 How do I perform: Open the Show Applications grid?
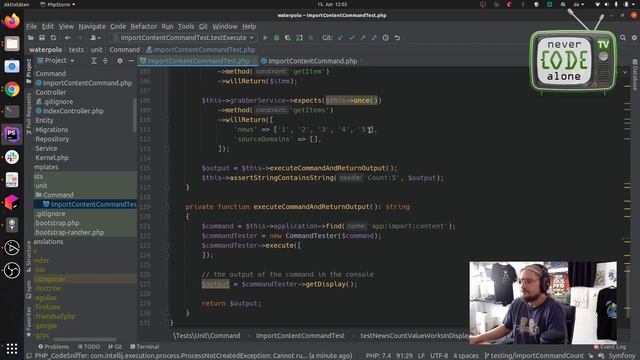tap(12, 349)
